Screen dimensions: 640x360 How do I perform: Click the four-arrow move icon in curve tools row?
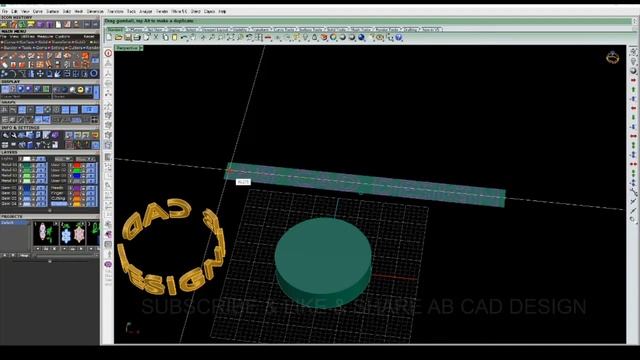(40, 73)
